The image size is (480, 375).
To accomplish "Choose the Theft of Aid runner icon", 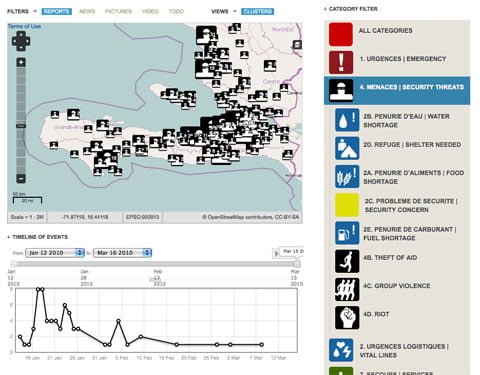I will (x=347, y=261).
